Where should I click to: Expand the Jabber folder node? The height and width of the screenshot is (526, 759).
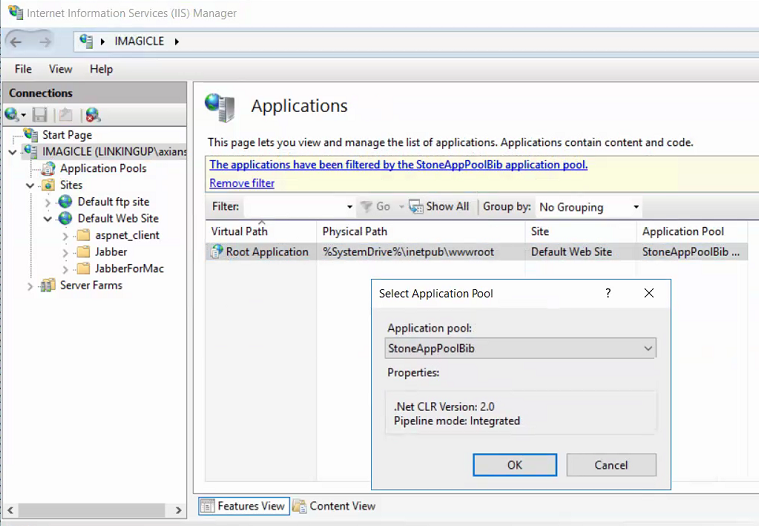[x=65, y=252]
